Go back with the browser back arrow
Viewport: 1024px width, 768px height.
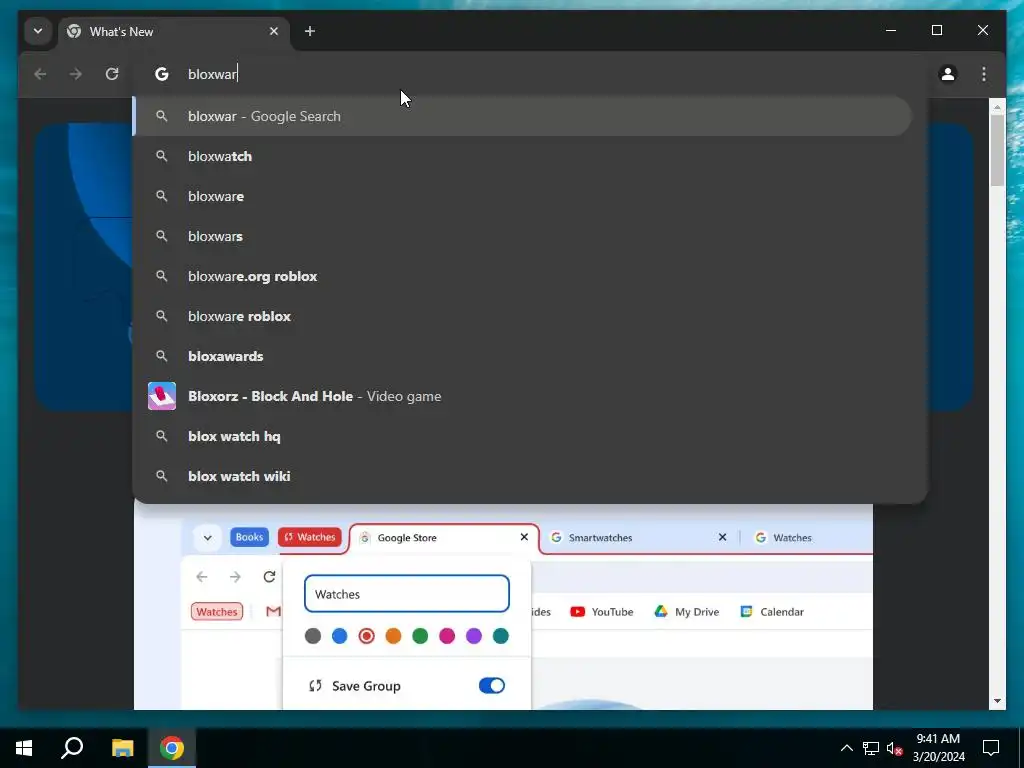40,74
